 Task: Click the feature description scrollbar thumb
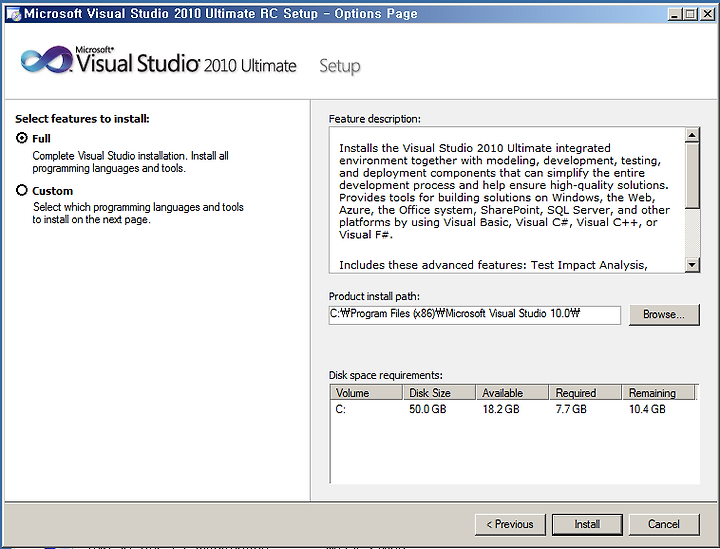pyautogui.click(x=692, y=176)
